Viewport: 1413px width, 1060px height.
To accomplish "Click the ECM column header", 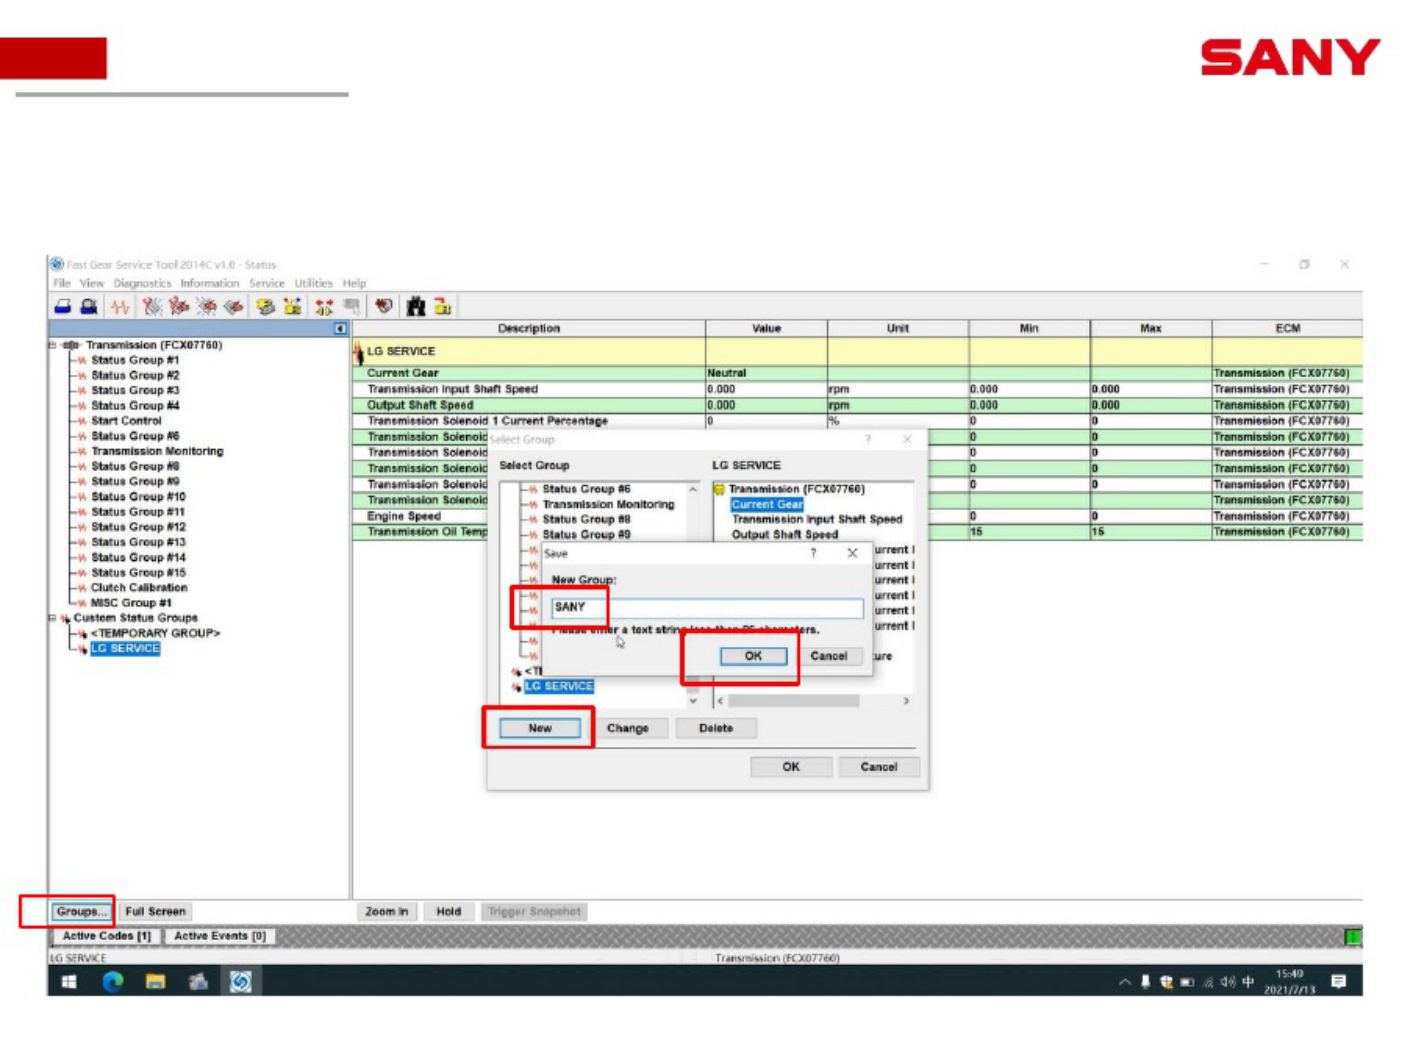I will point(1287,328).
